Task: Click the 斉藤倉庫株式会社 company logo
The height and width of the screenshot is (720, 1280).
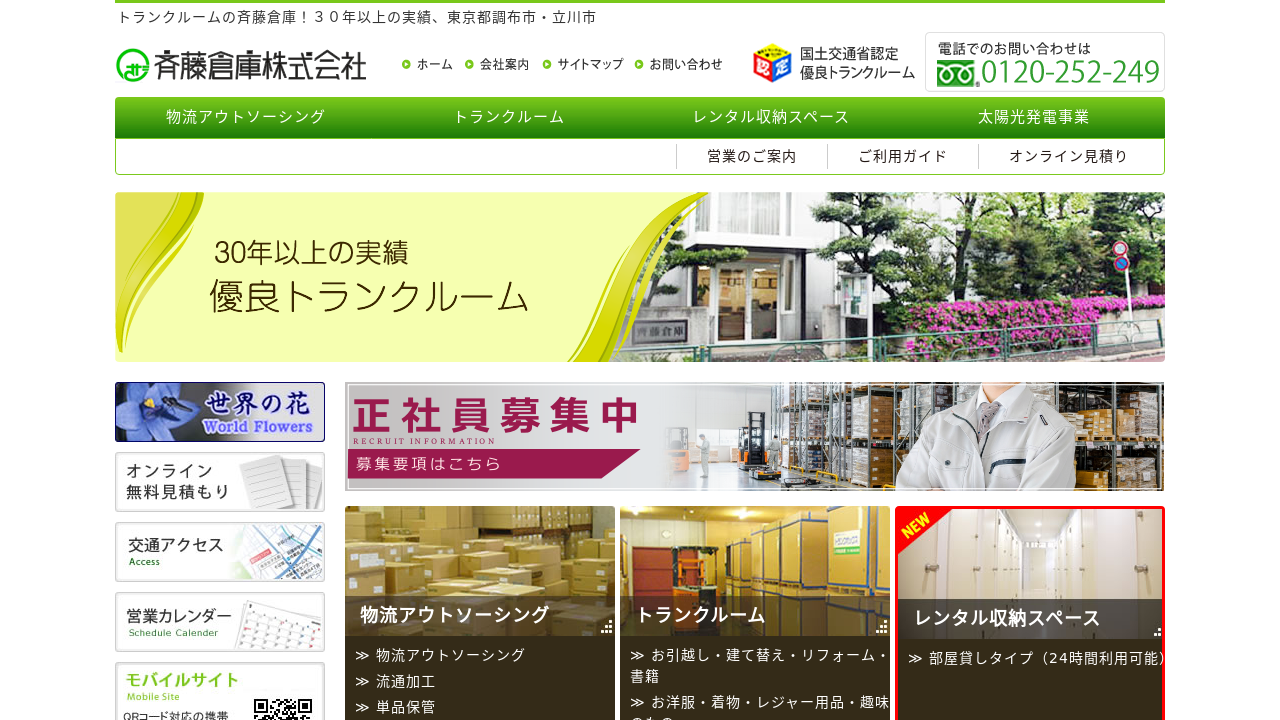Action: pyautogui.click(x=241, y=65)
